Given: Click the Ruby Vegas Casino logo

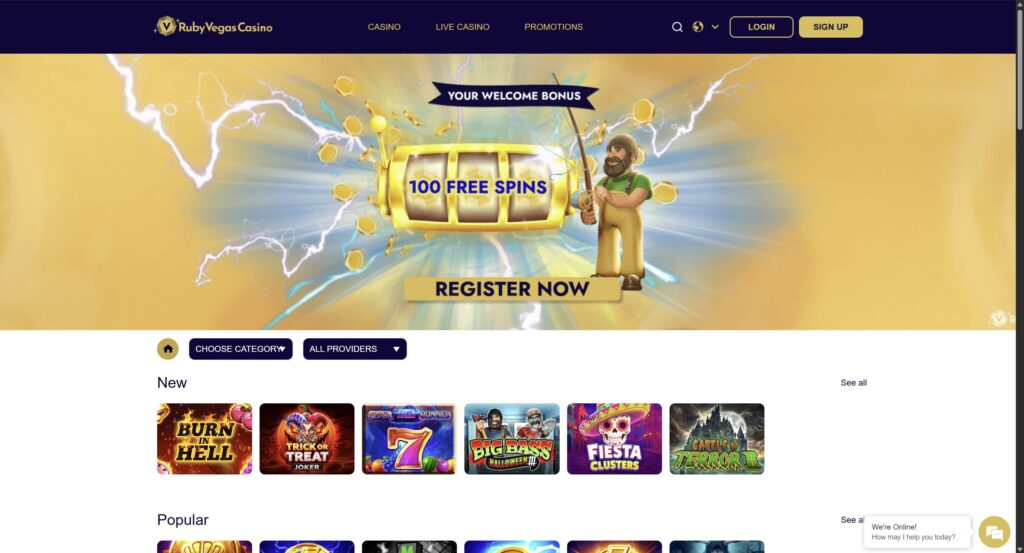Looking at the screenshot, I should coord(214,27).
